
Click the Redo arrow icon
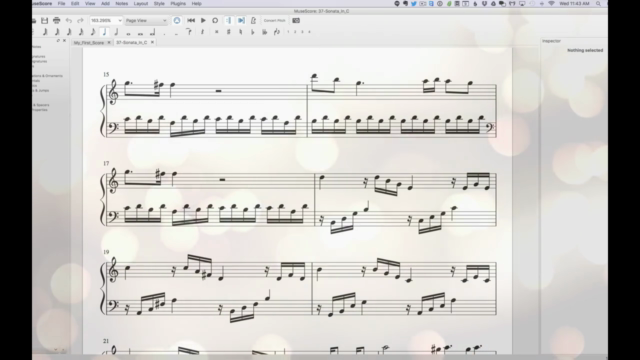click(80, 20)
